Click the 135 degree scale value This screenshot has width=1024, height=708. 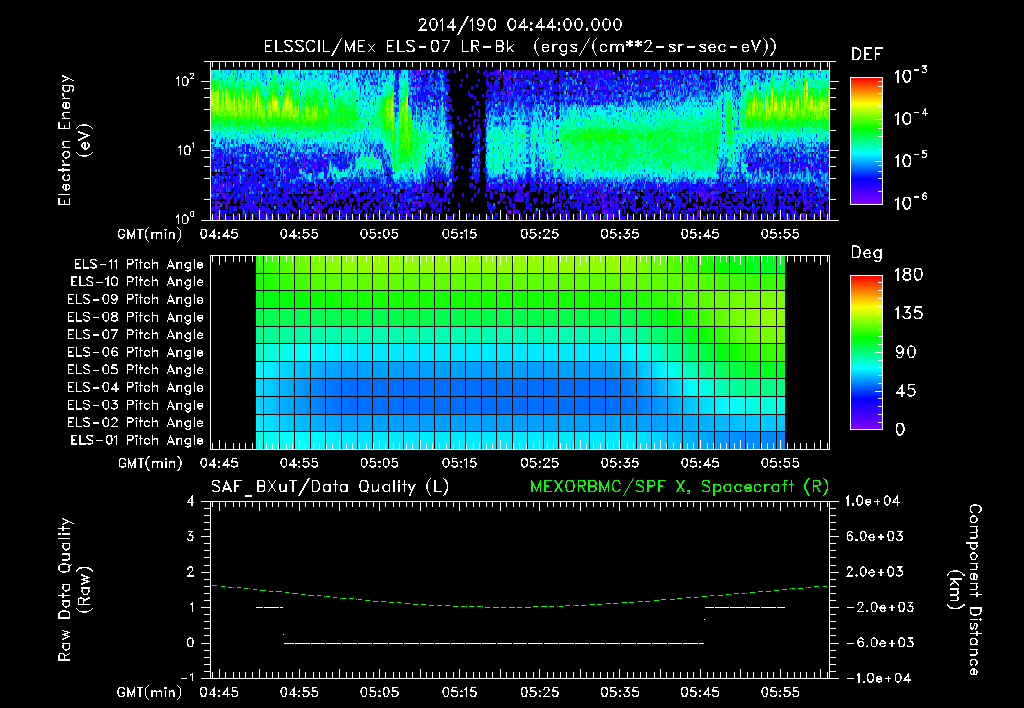pyautogui.click(x=908, y=314)
